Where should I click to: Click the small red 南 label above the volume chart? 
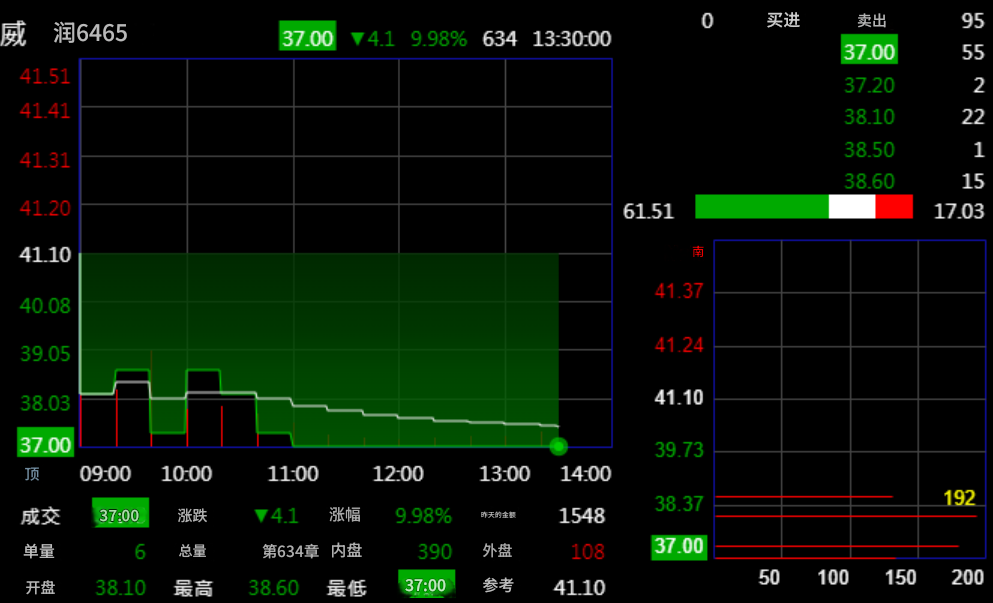pos(698,252)
